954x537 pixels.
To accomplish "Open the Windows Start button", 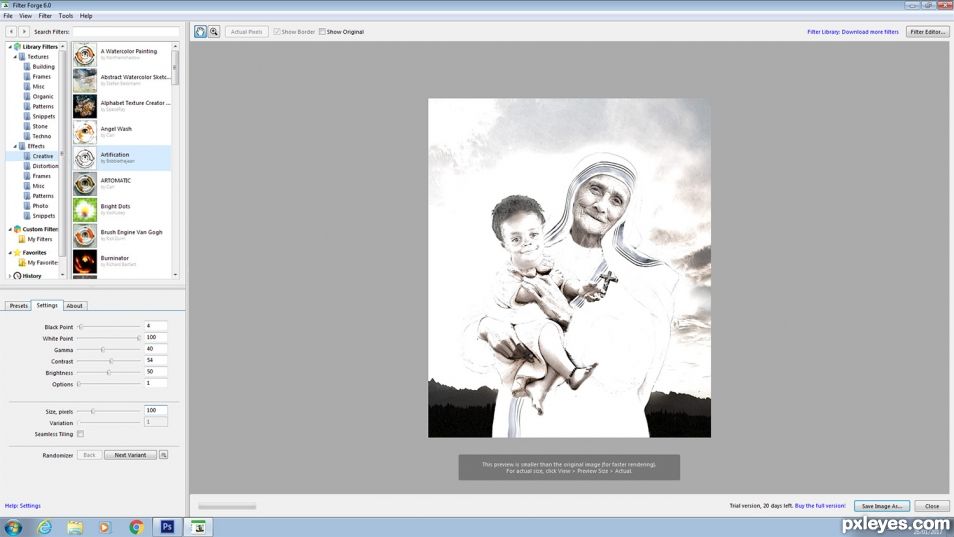I will [13, 527].
